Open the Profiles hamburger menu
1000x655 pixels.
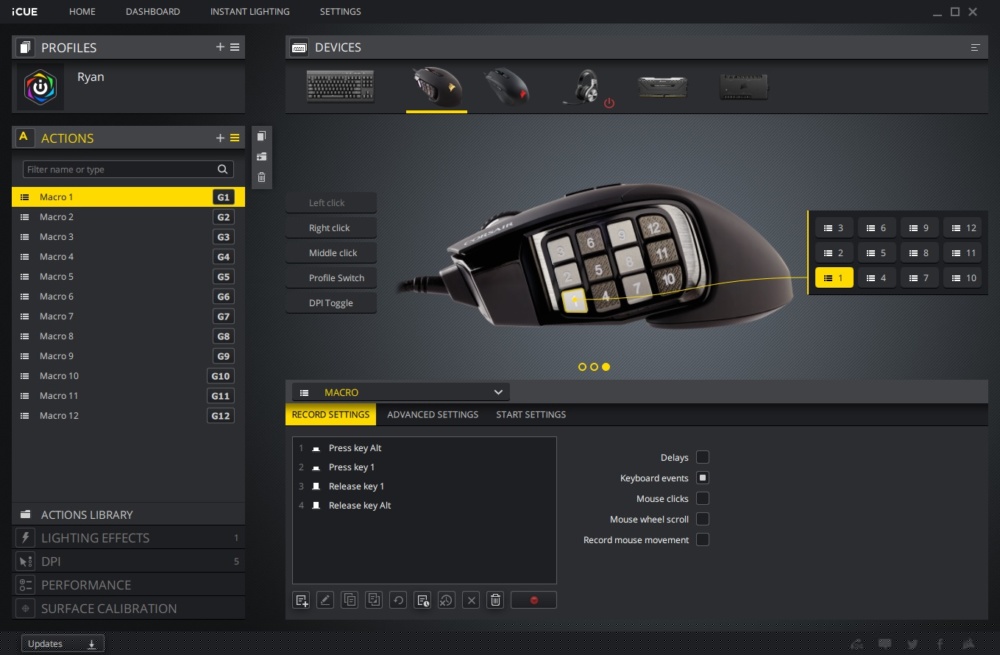[x=235, y=47]
